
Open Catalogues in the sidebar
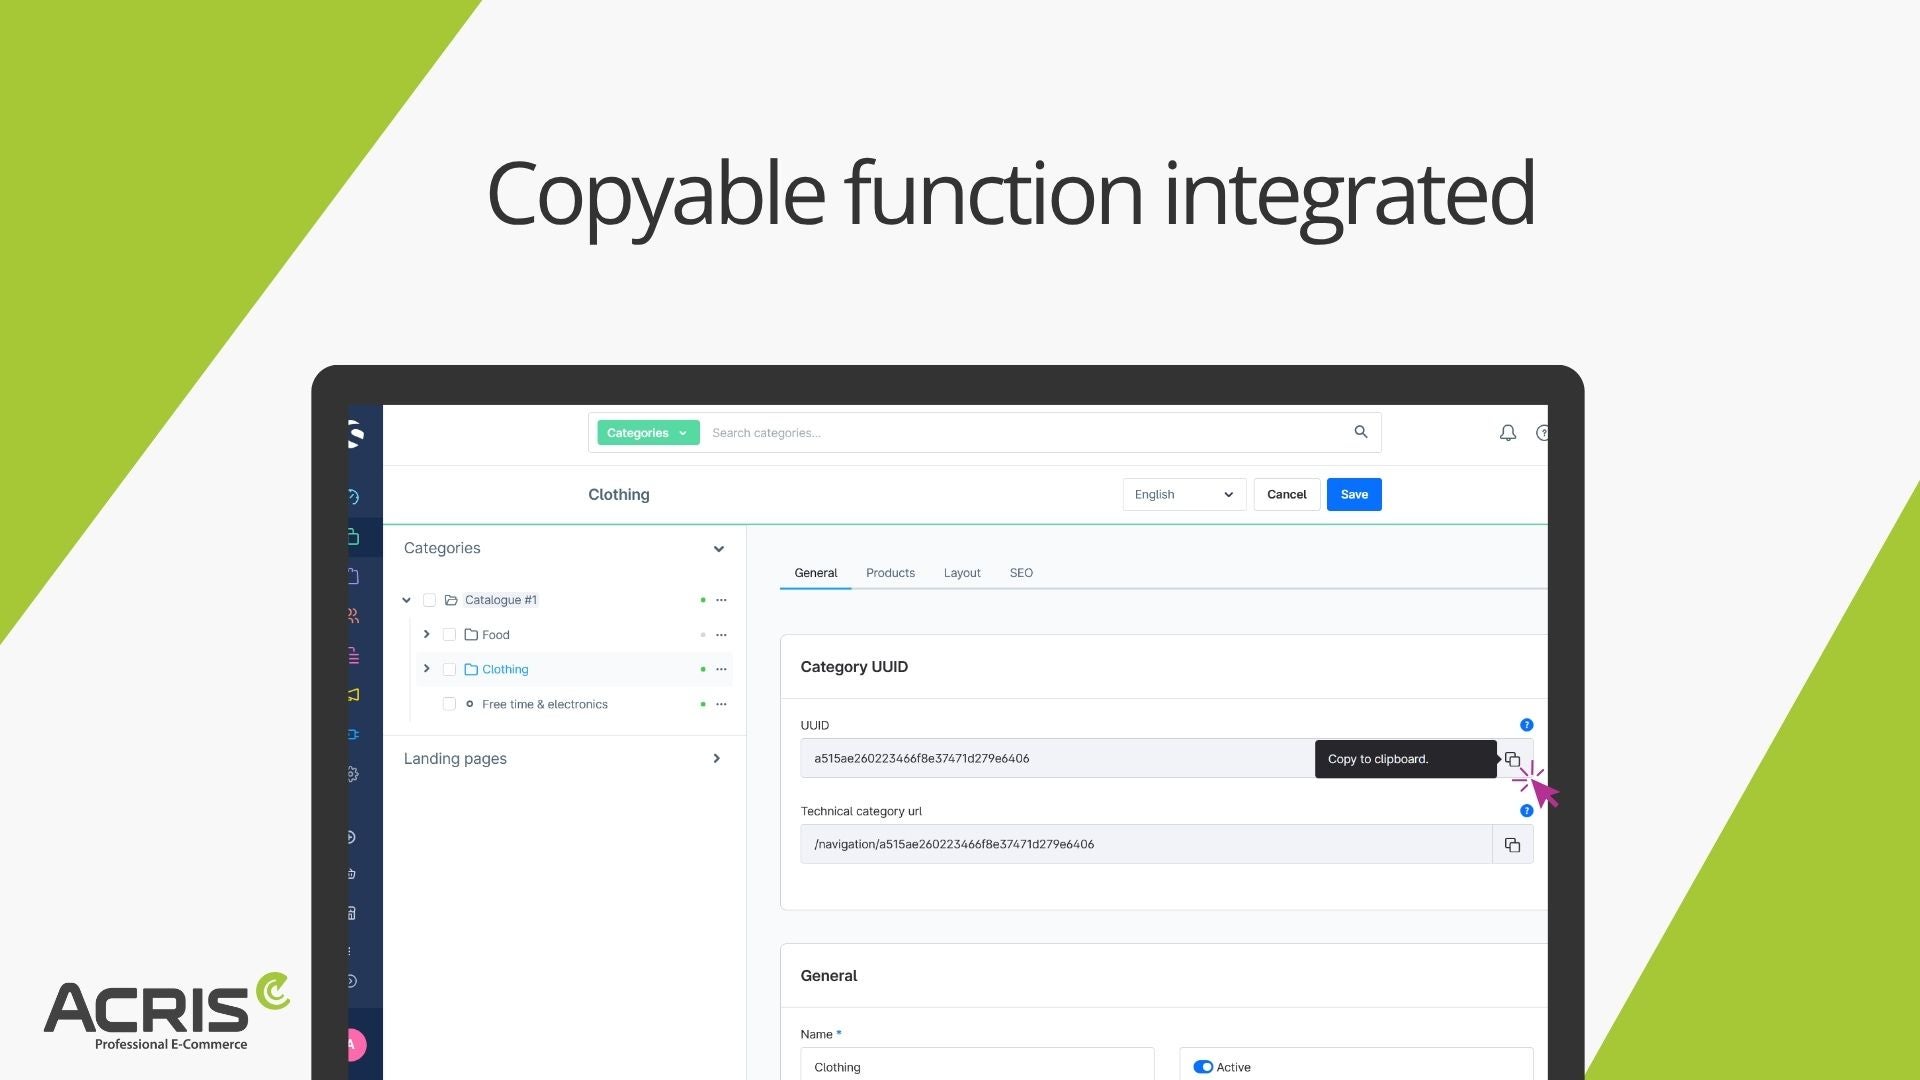(x=354, y=537)
